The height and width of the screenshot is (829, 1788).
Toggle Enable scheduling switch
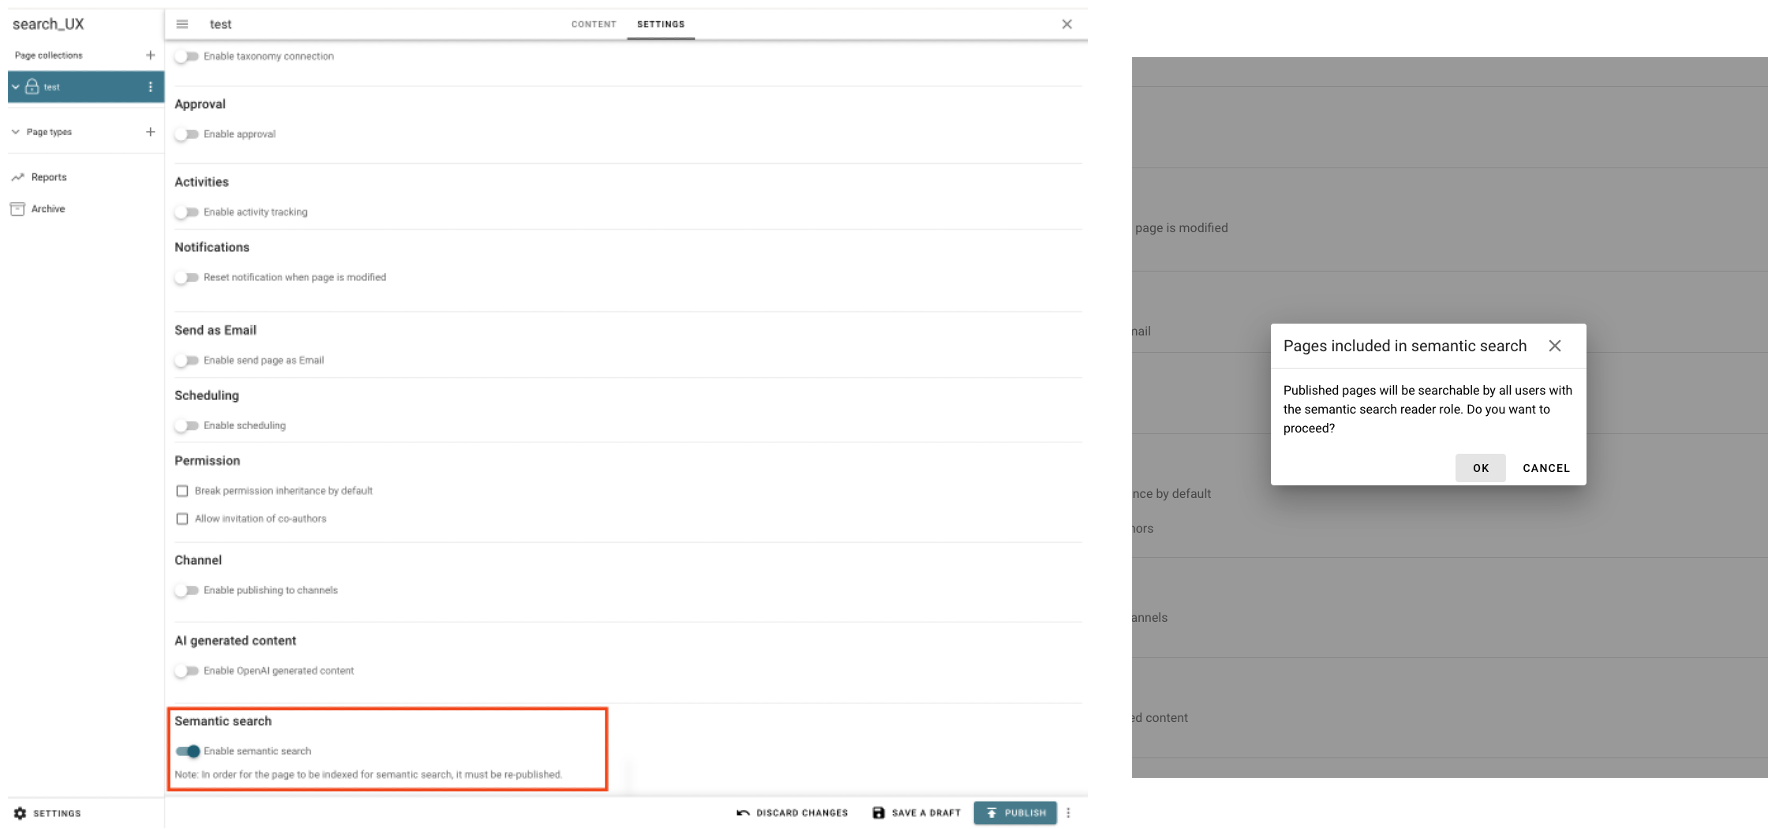pos(186,426)
